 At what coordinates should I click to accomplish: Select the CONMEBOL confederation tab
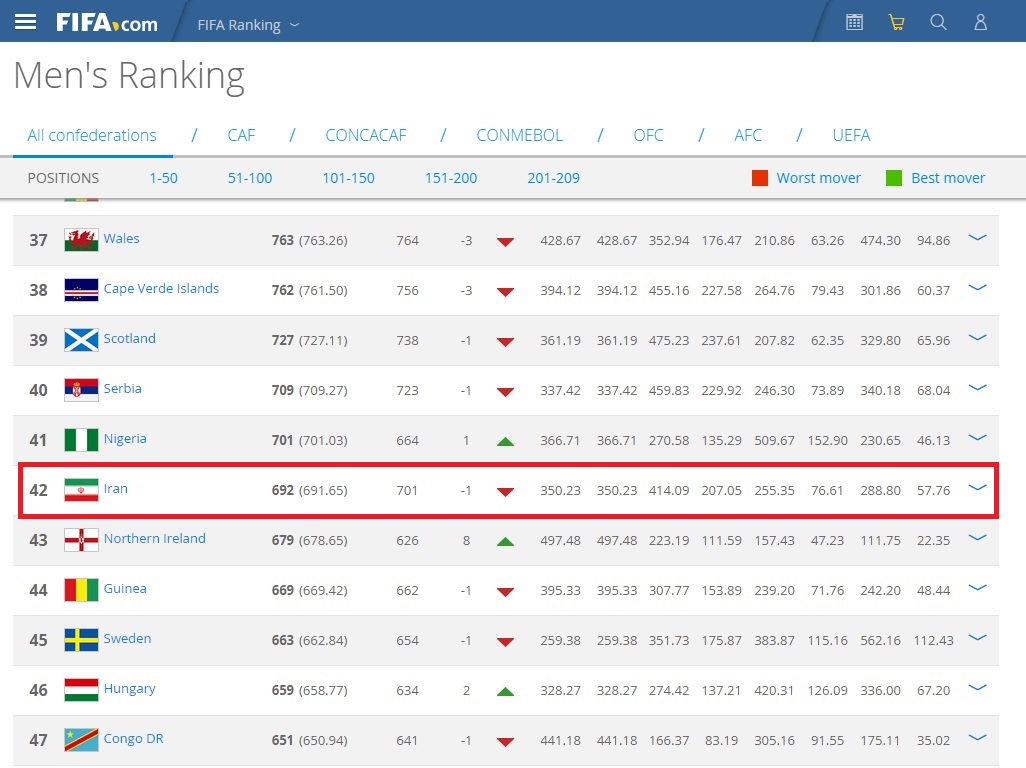tap(519, 135)
